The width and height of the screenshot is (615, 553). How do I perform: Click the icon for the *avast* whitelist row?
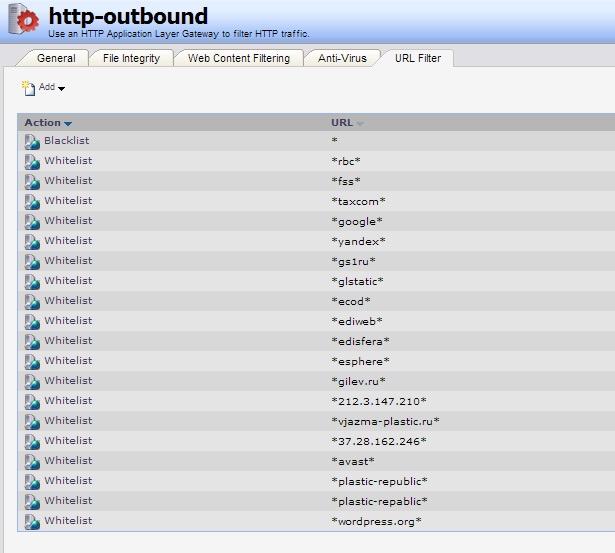pyautogui.click(x=32, y=461)
